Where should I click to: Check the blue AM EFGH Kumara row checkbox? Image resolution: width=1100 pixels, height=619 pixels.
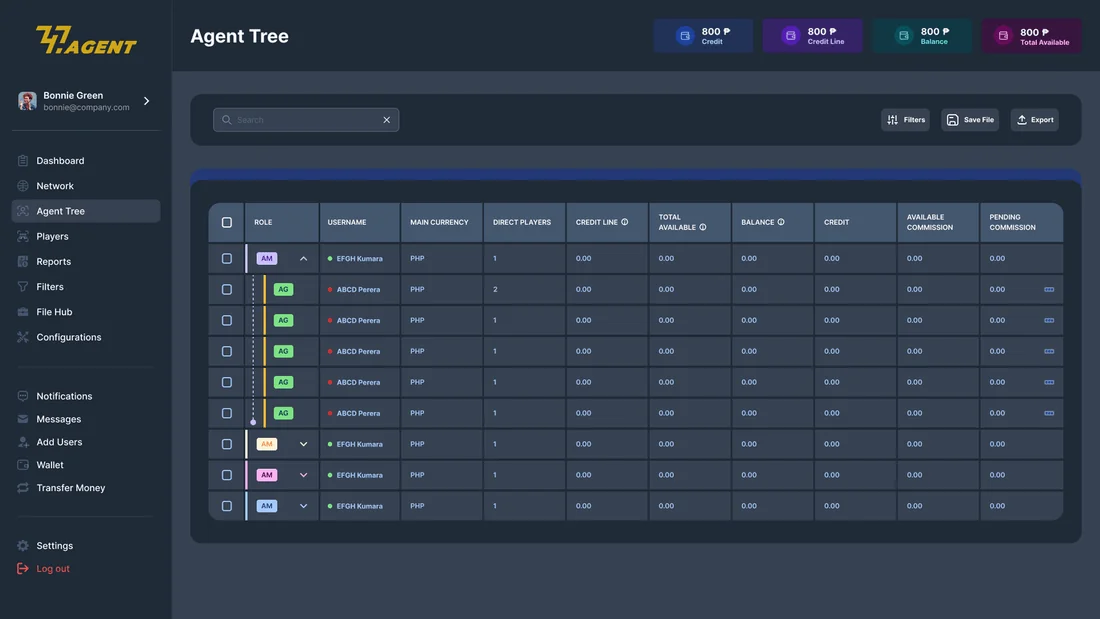pos(227,506)
